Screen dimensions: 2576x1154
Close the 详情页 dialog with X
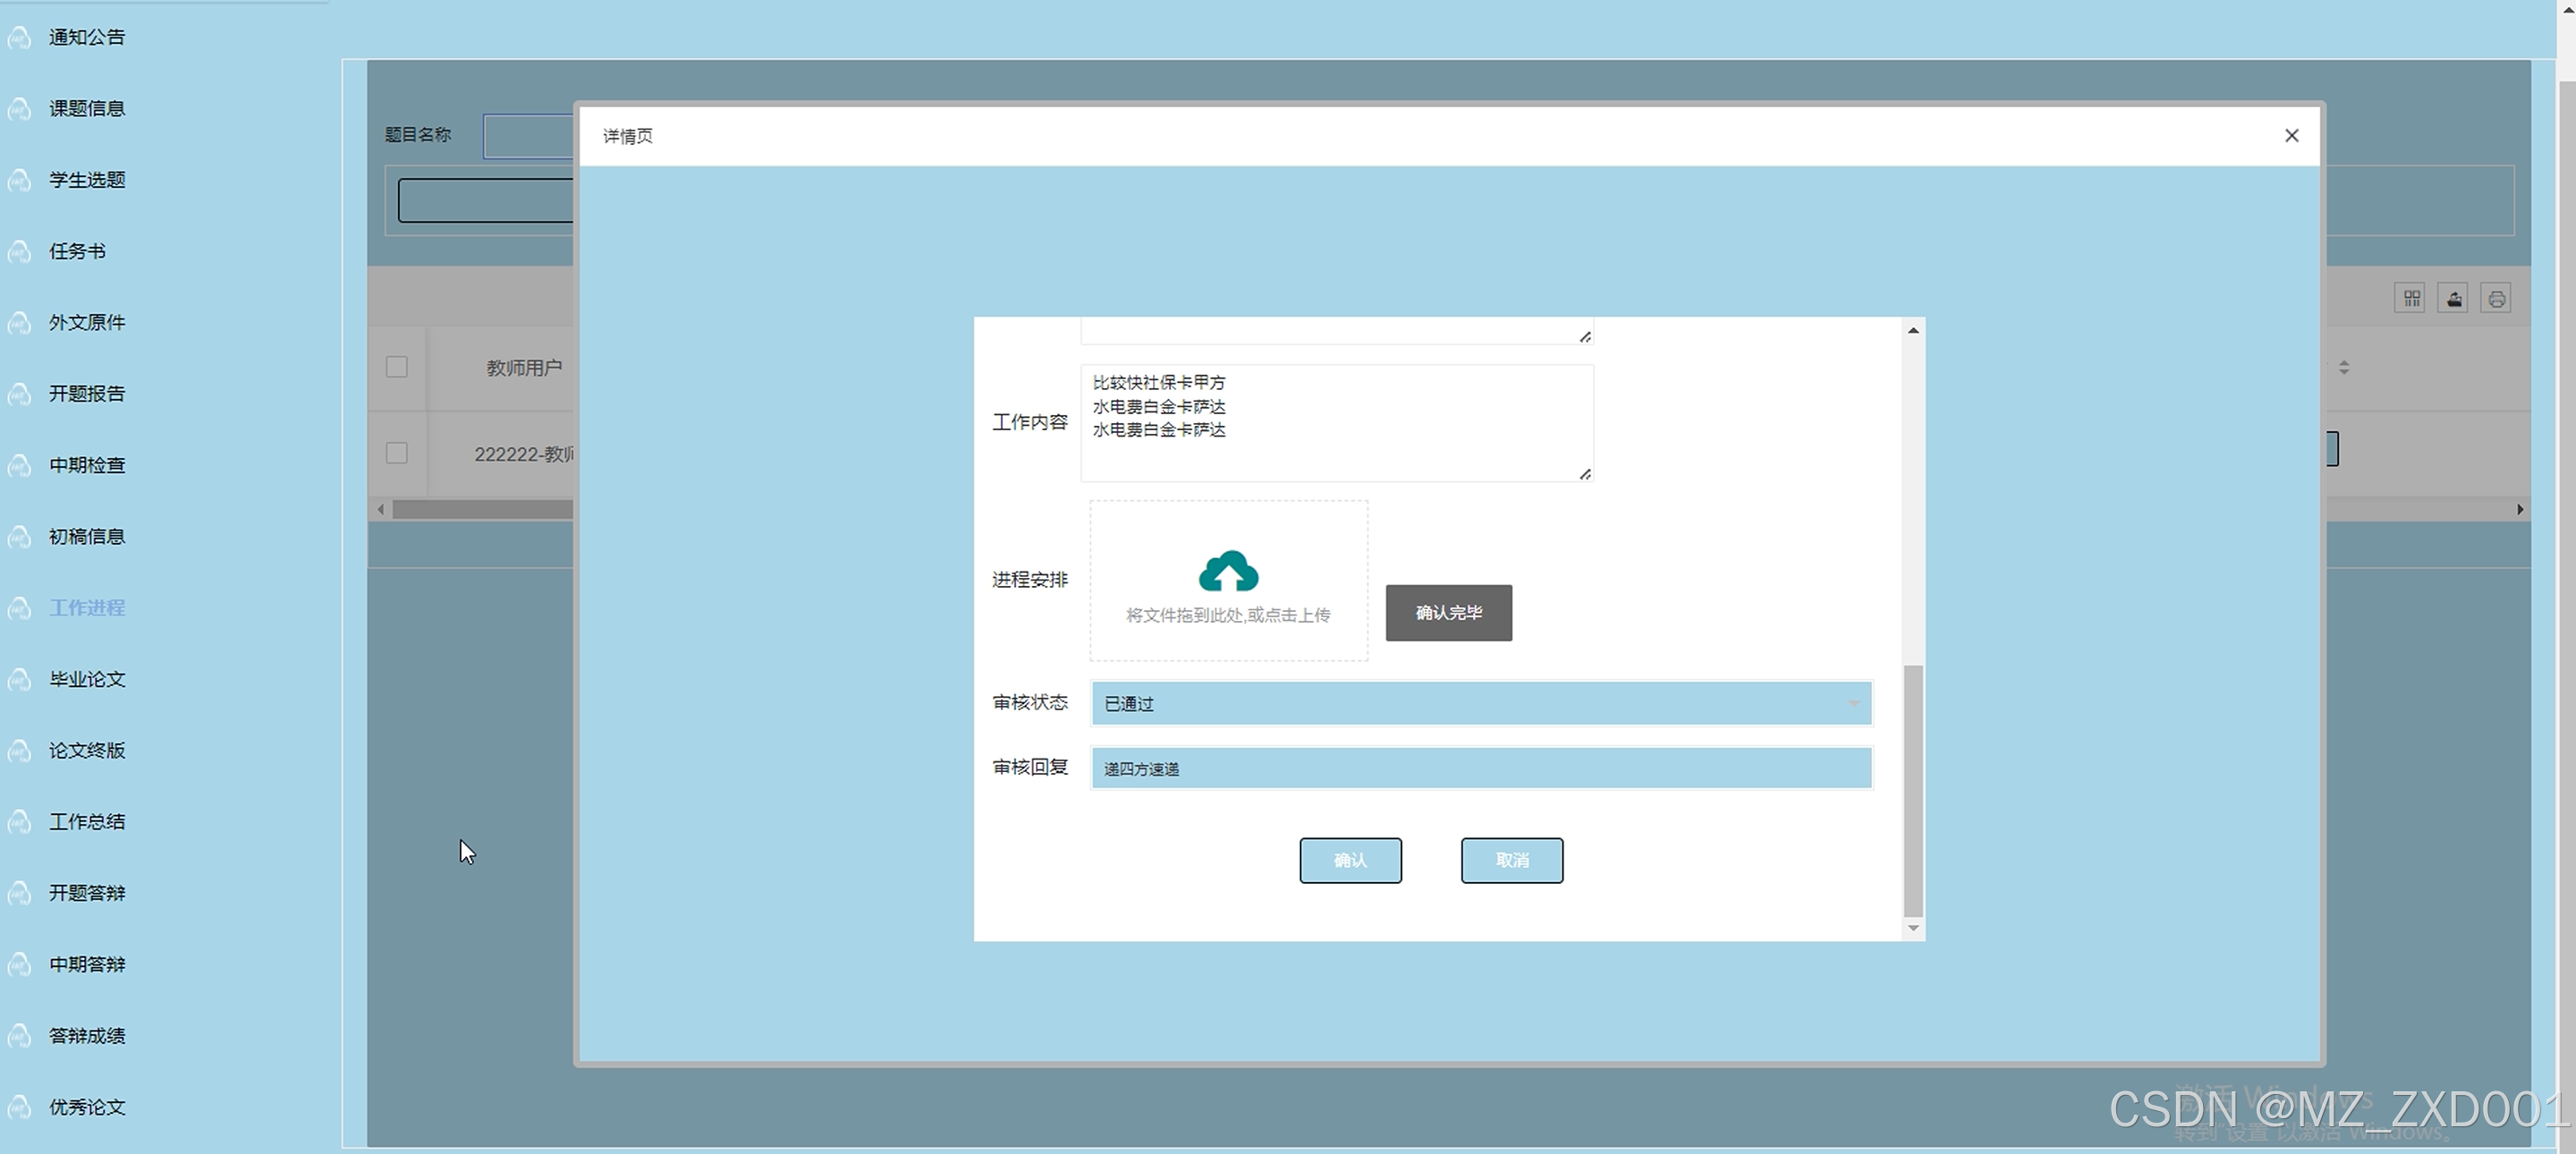[2292, 135]
